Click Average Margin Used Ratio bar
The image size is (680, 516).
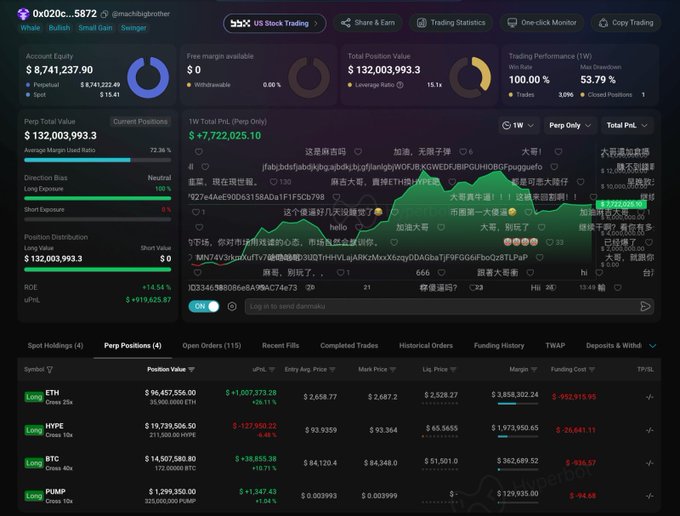(x=98, y=160)
